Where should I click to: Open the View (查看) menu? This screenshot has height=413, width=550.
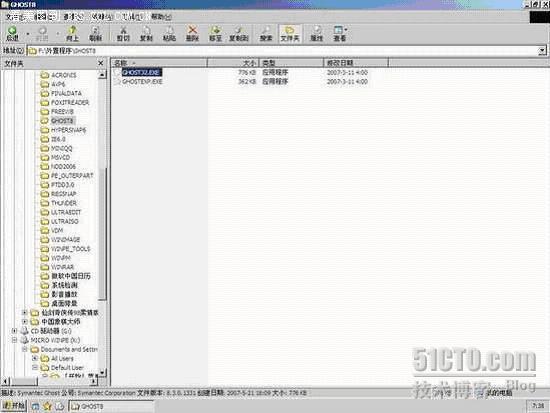coord(73,16)
